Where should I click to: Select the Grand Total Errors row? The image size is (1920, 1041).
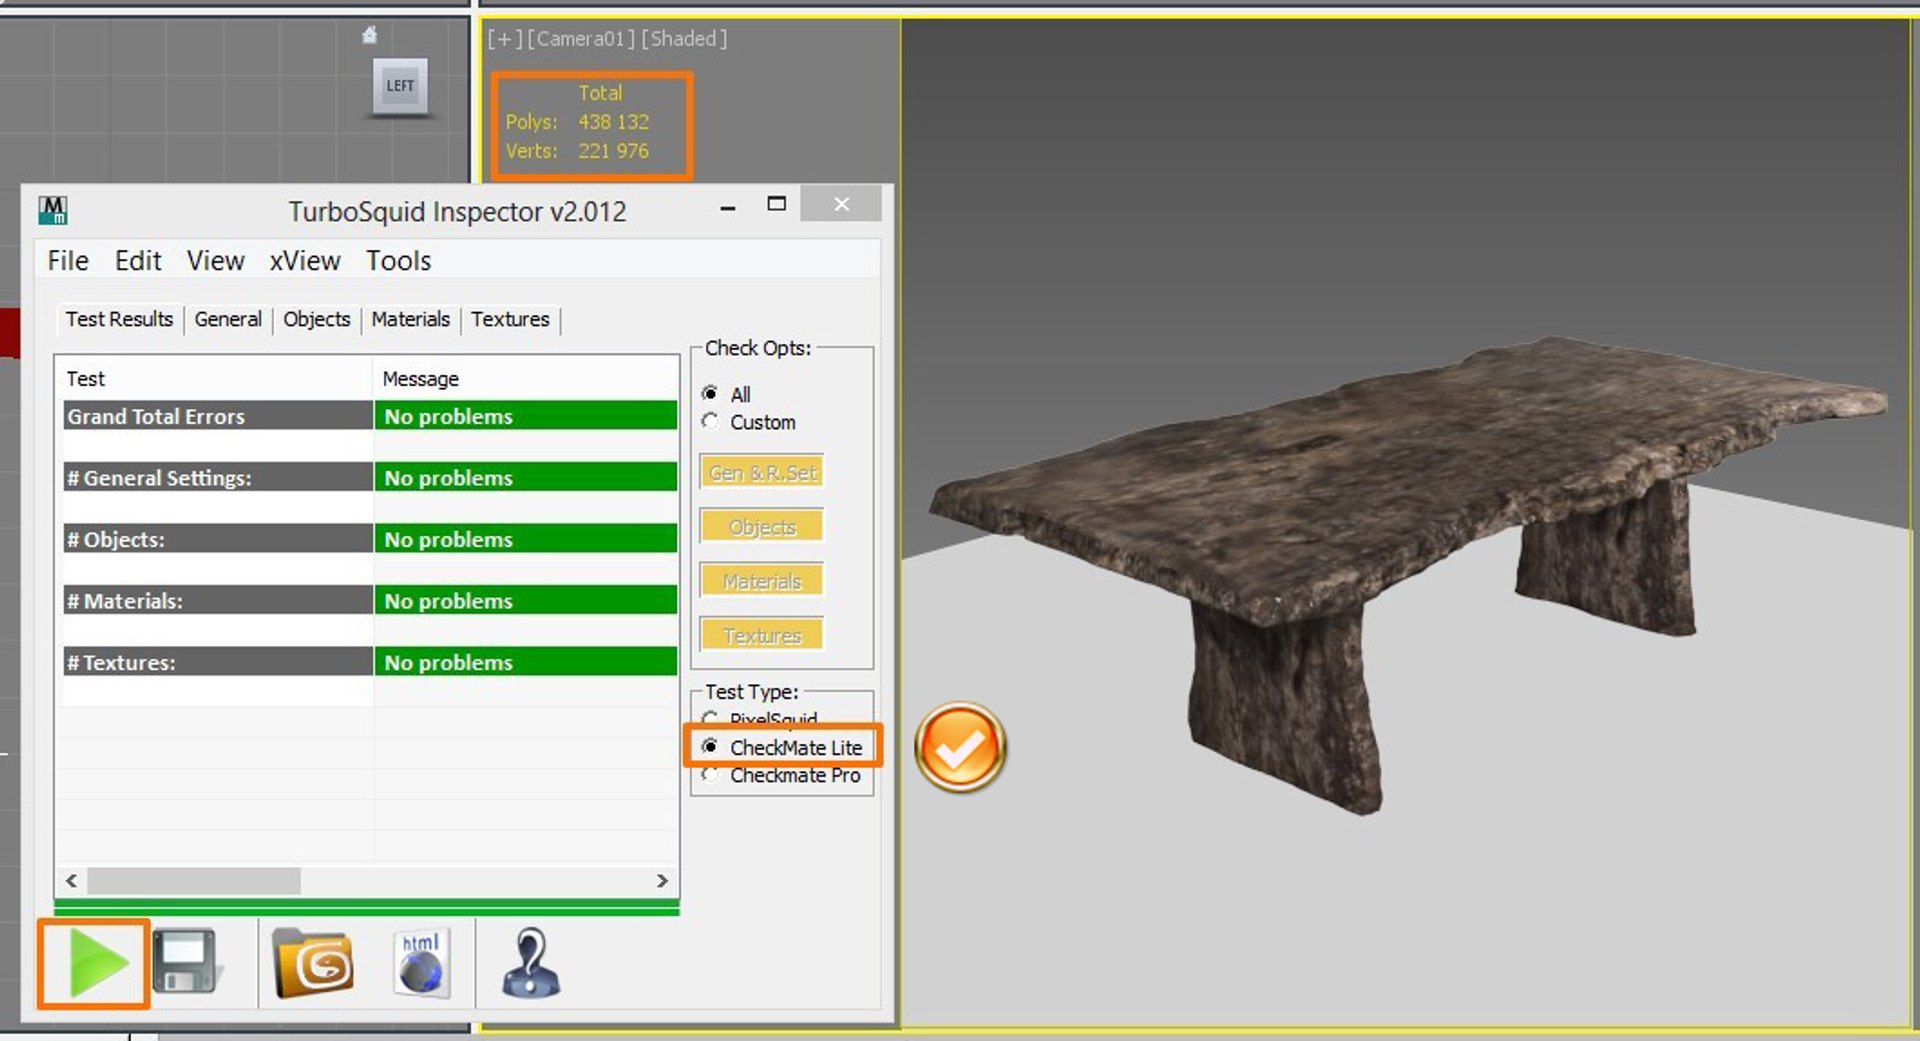370,416
